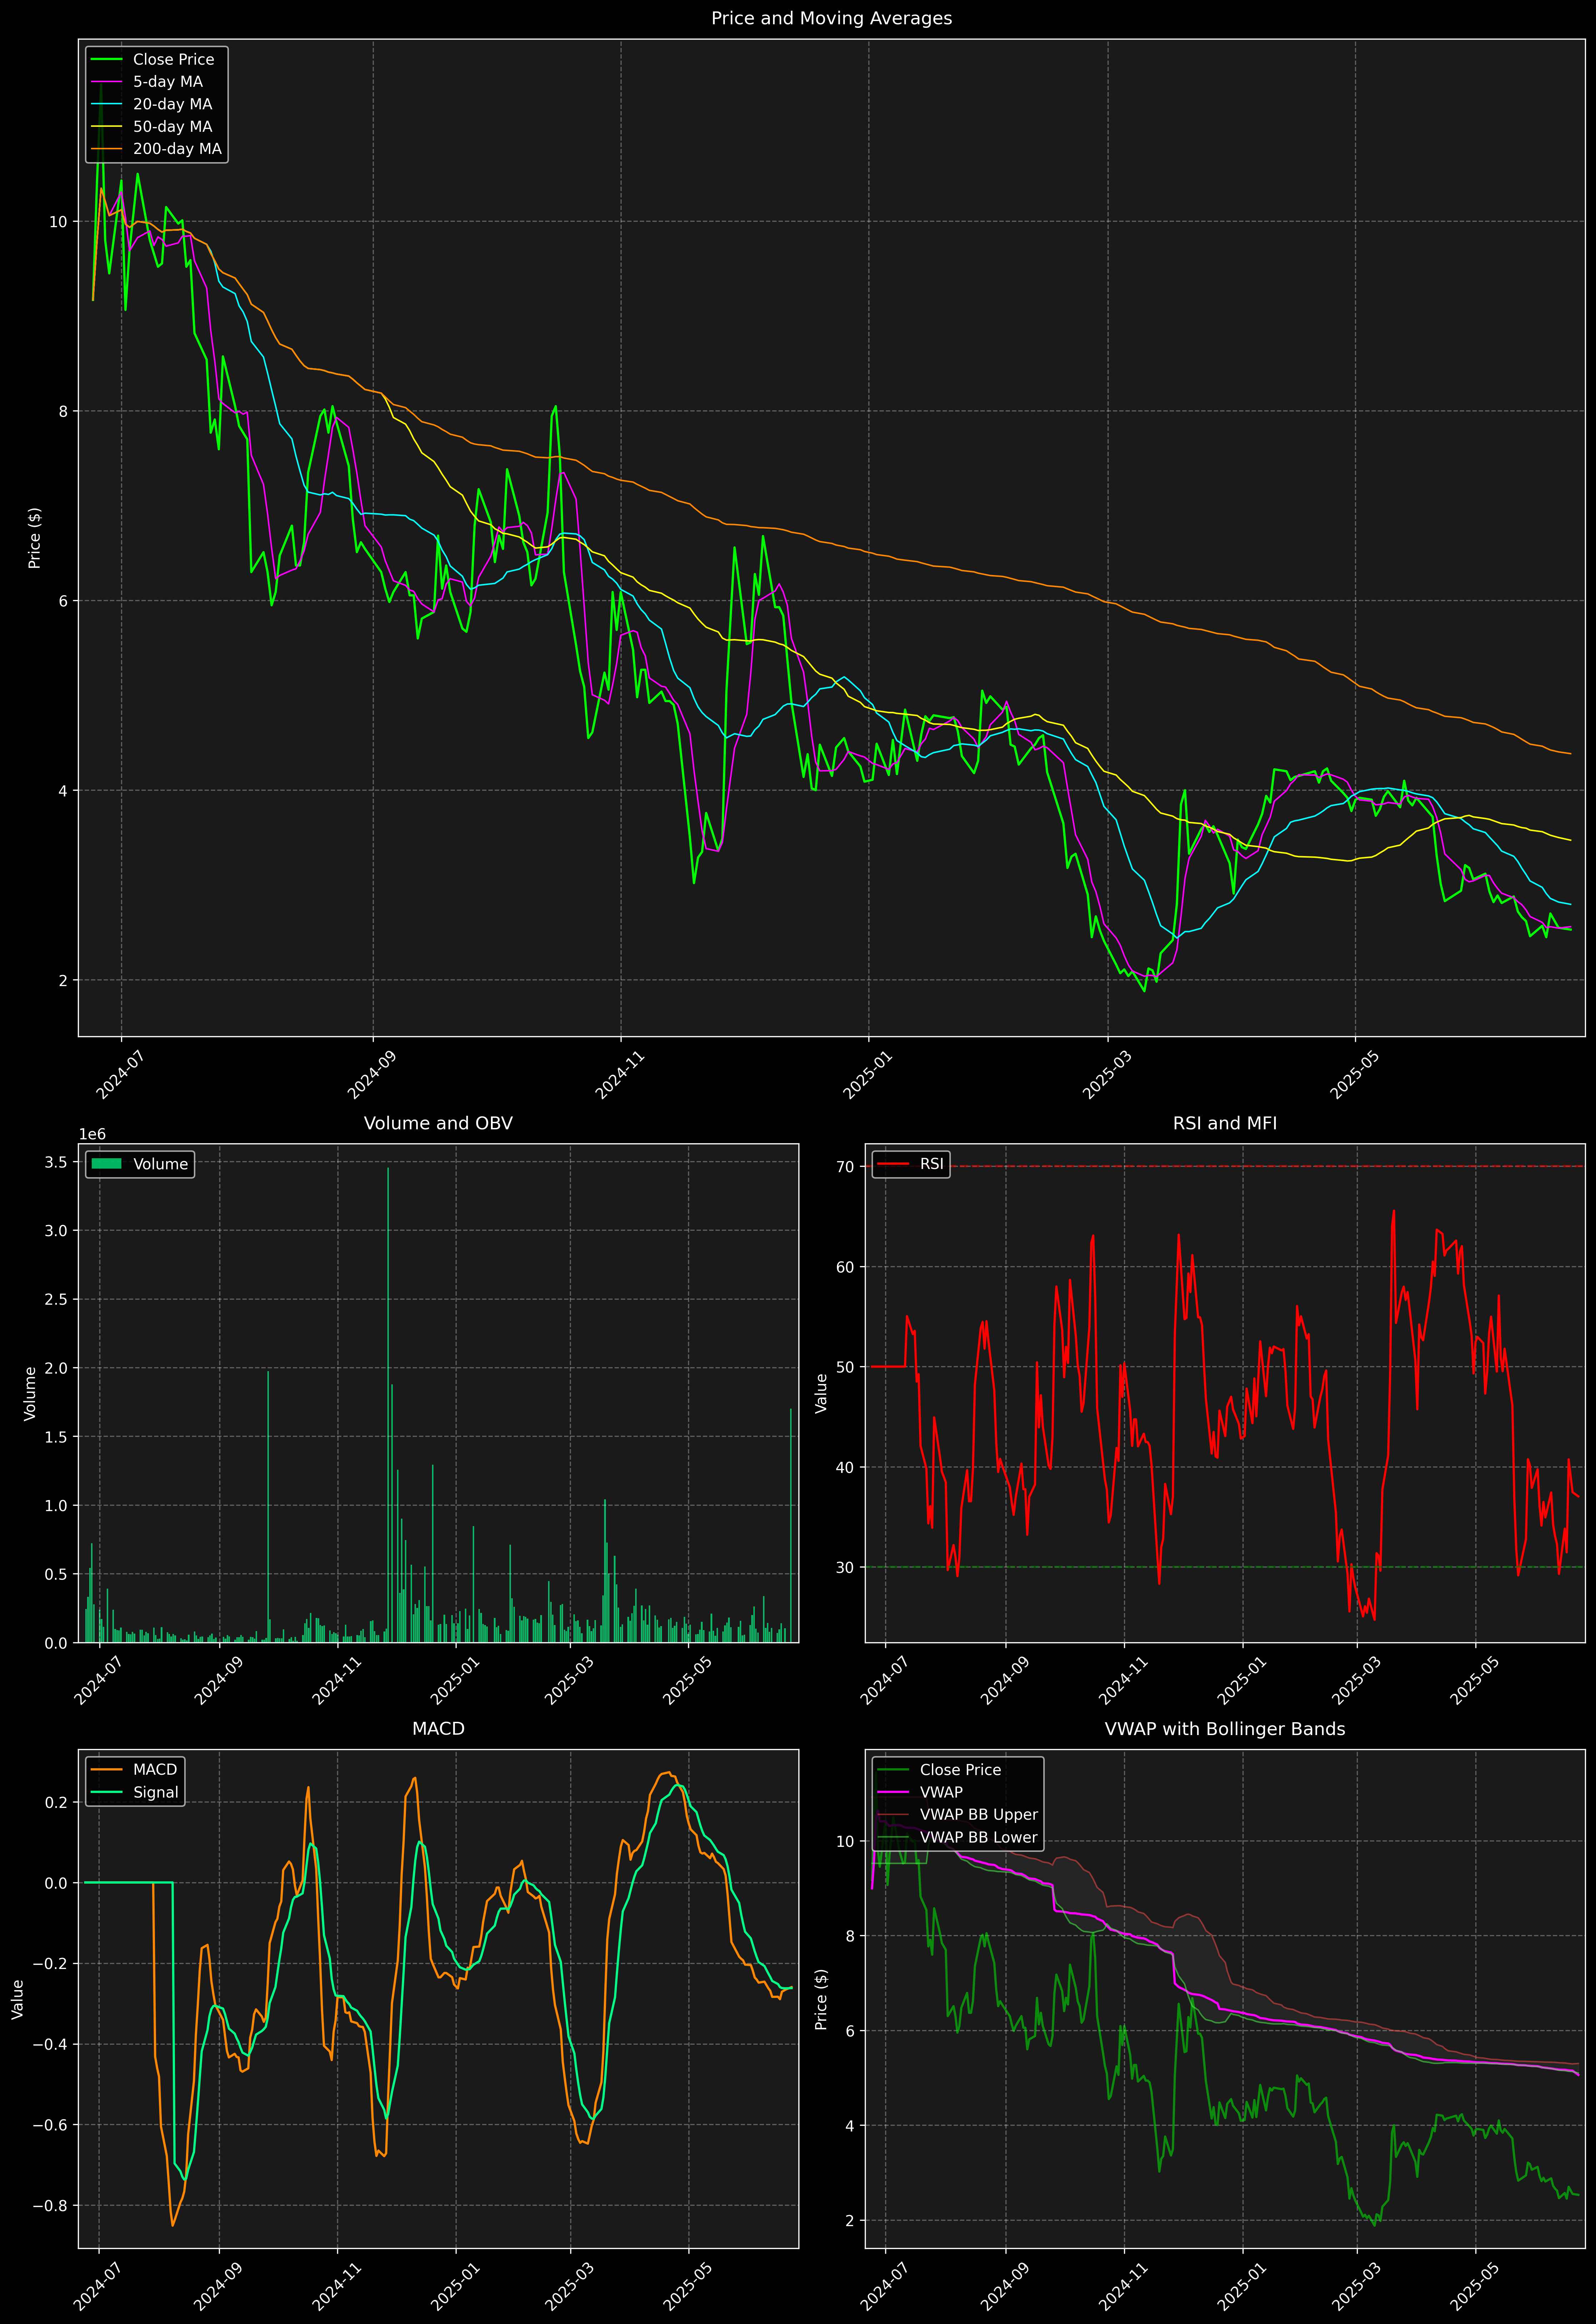Click the 'RSI and MFI' chart title
The height and width of the screenshot is (2324, 1596).
tap(1225, 1123)
